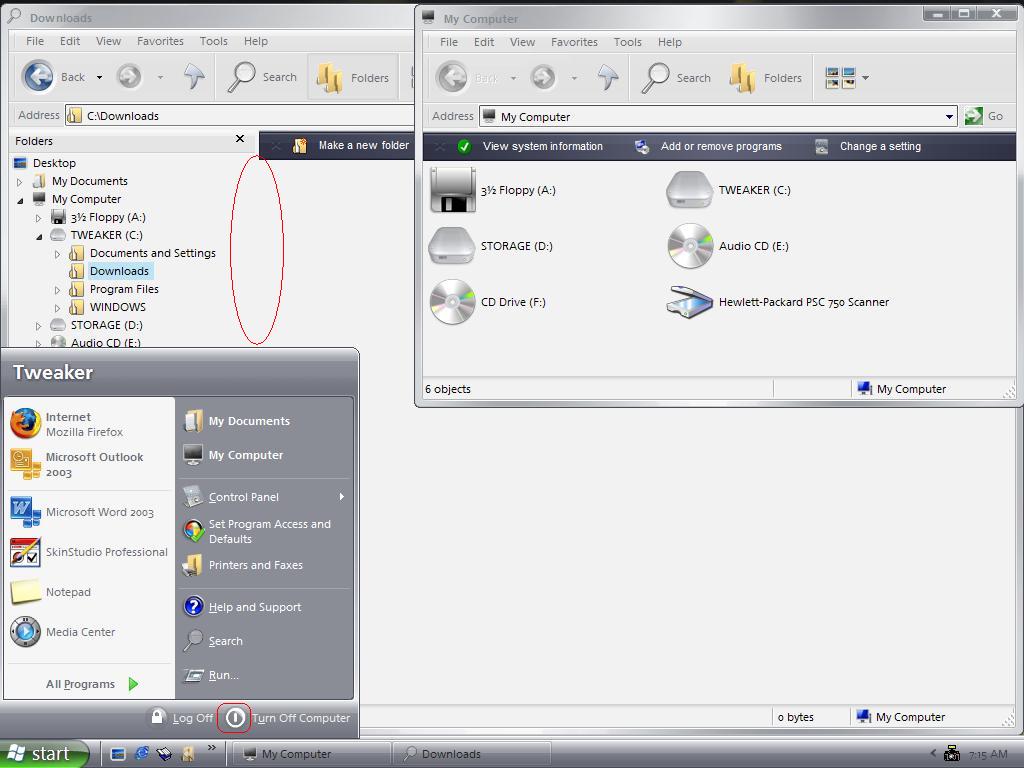
Task: Switch to the Downloads taskbar button
Action: pos(471,754)
